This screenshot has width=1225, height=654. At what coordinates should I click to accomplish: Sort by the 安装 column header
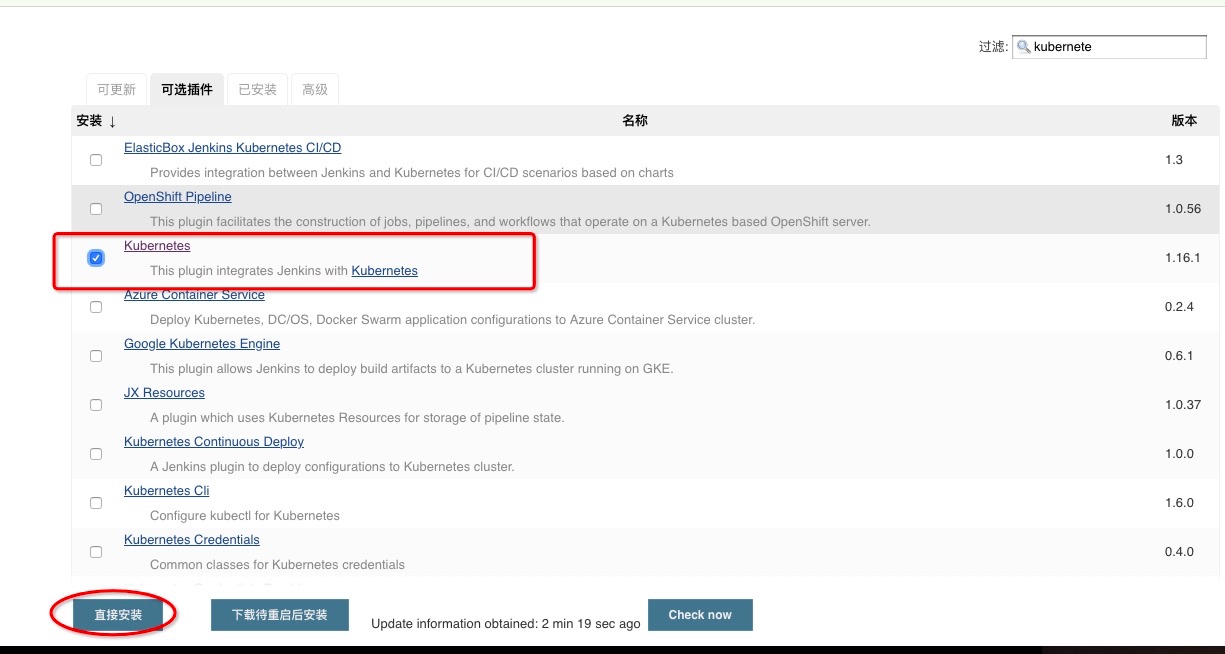pyautogui.click(x=96, y=120)
